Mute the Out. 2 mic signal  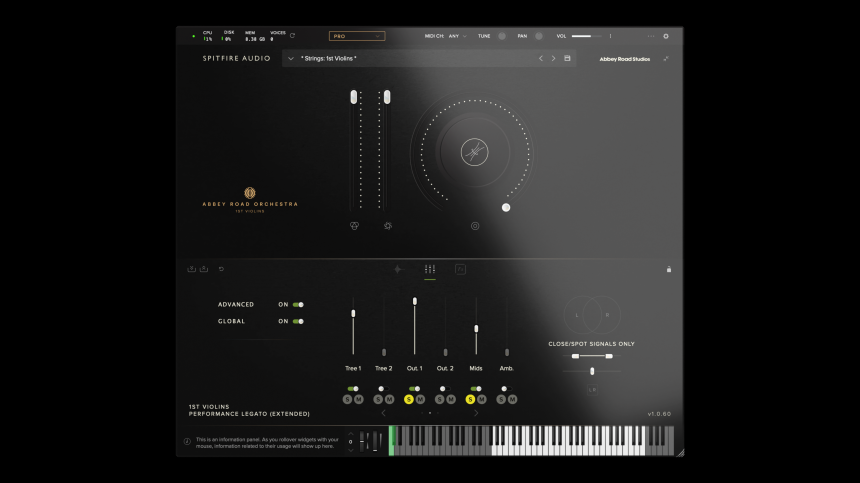451,400
